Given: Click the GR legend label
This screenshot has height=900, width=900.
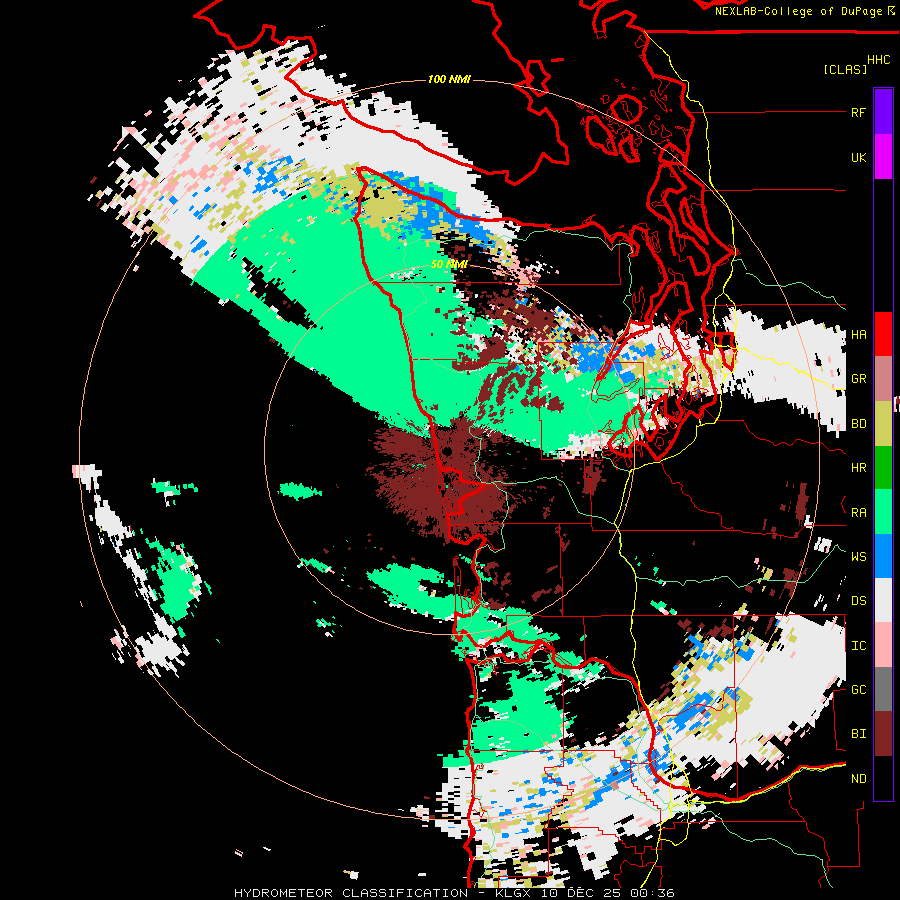Looking at the screenshot, I should coord(858,379).
